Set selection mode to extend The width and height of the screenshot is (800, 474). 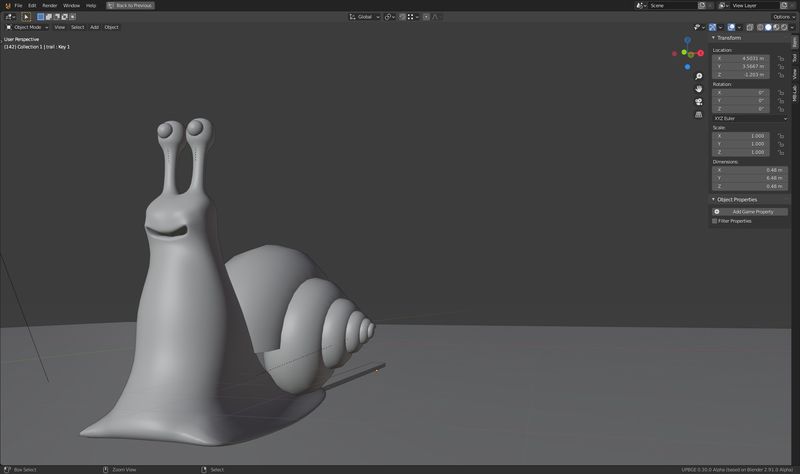click(48, 17)
